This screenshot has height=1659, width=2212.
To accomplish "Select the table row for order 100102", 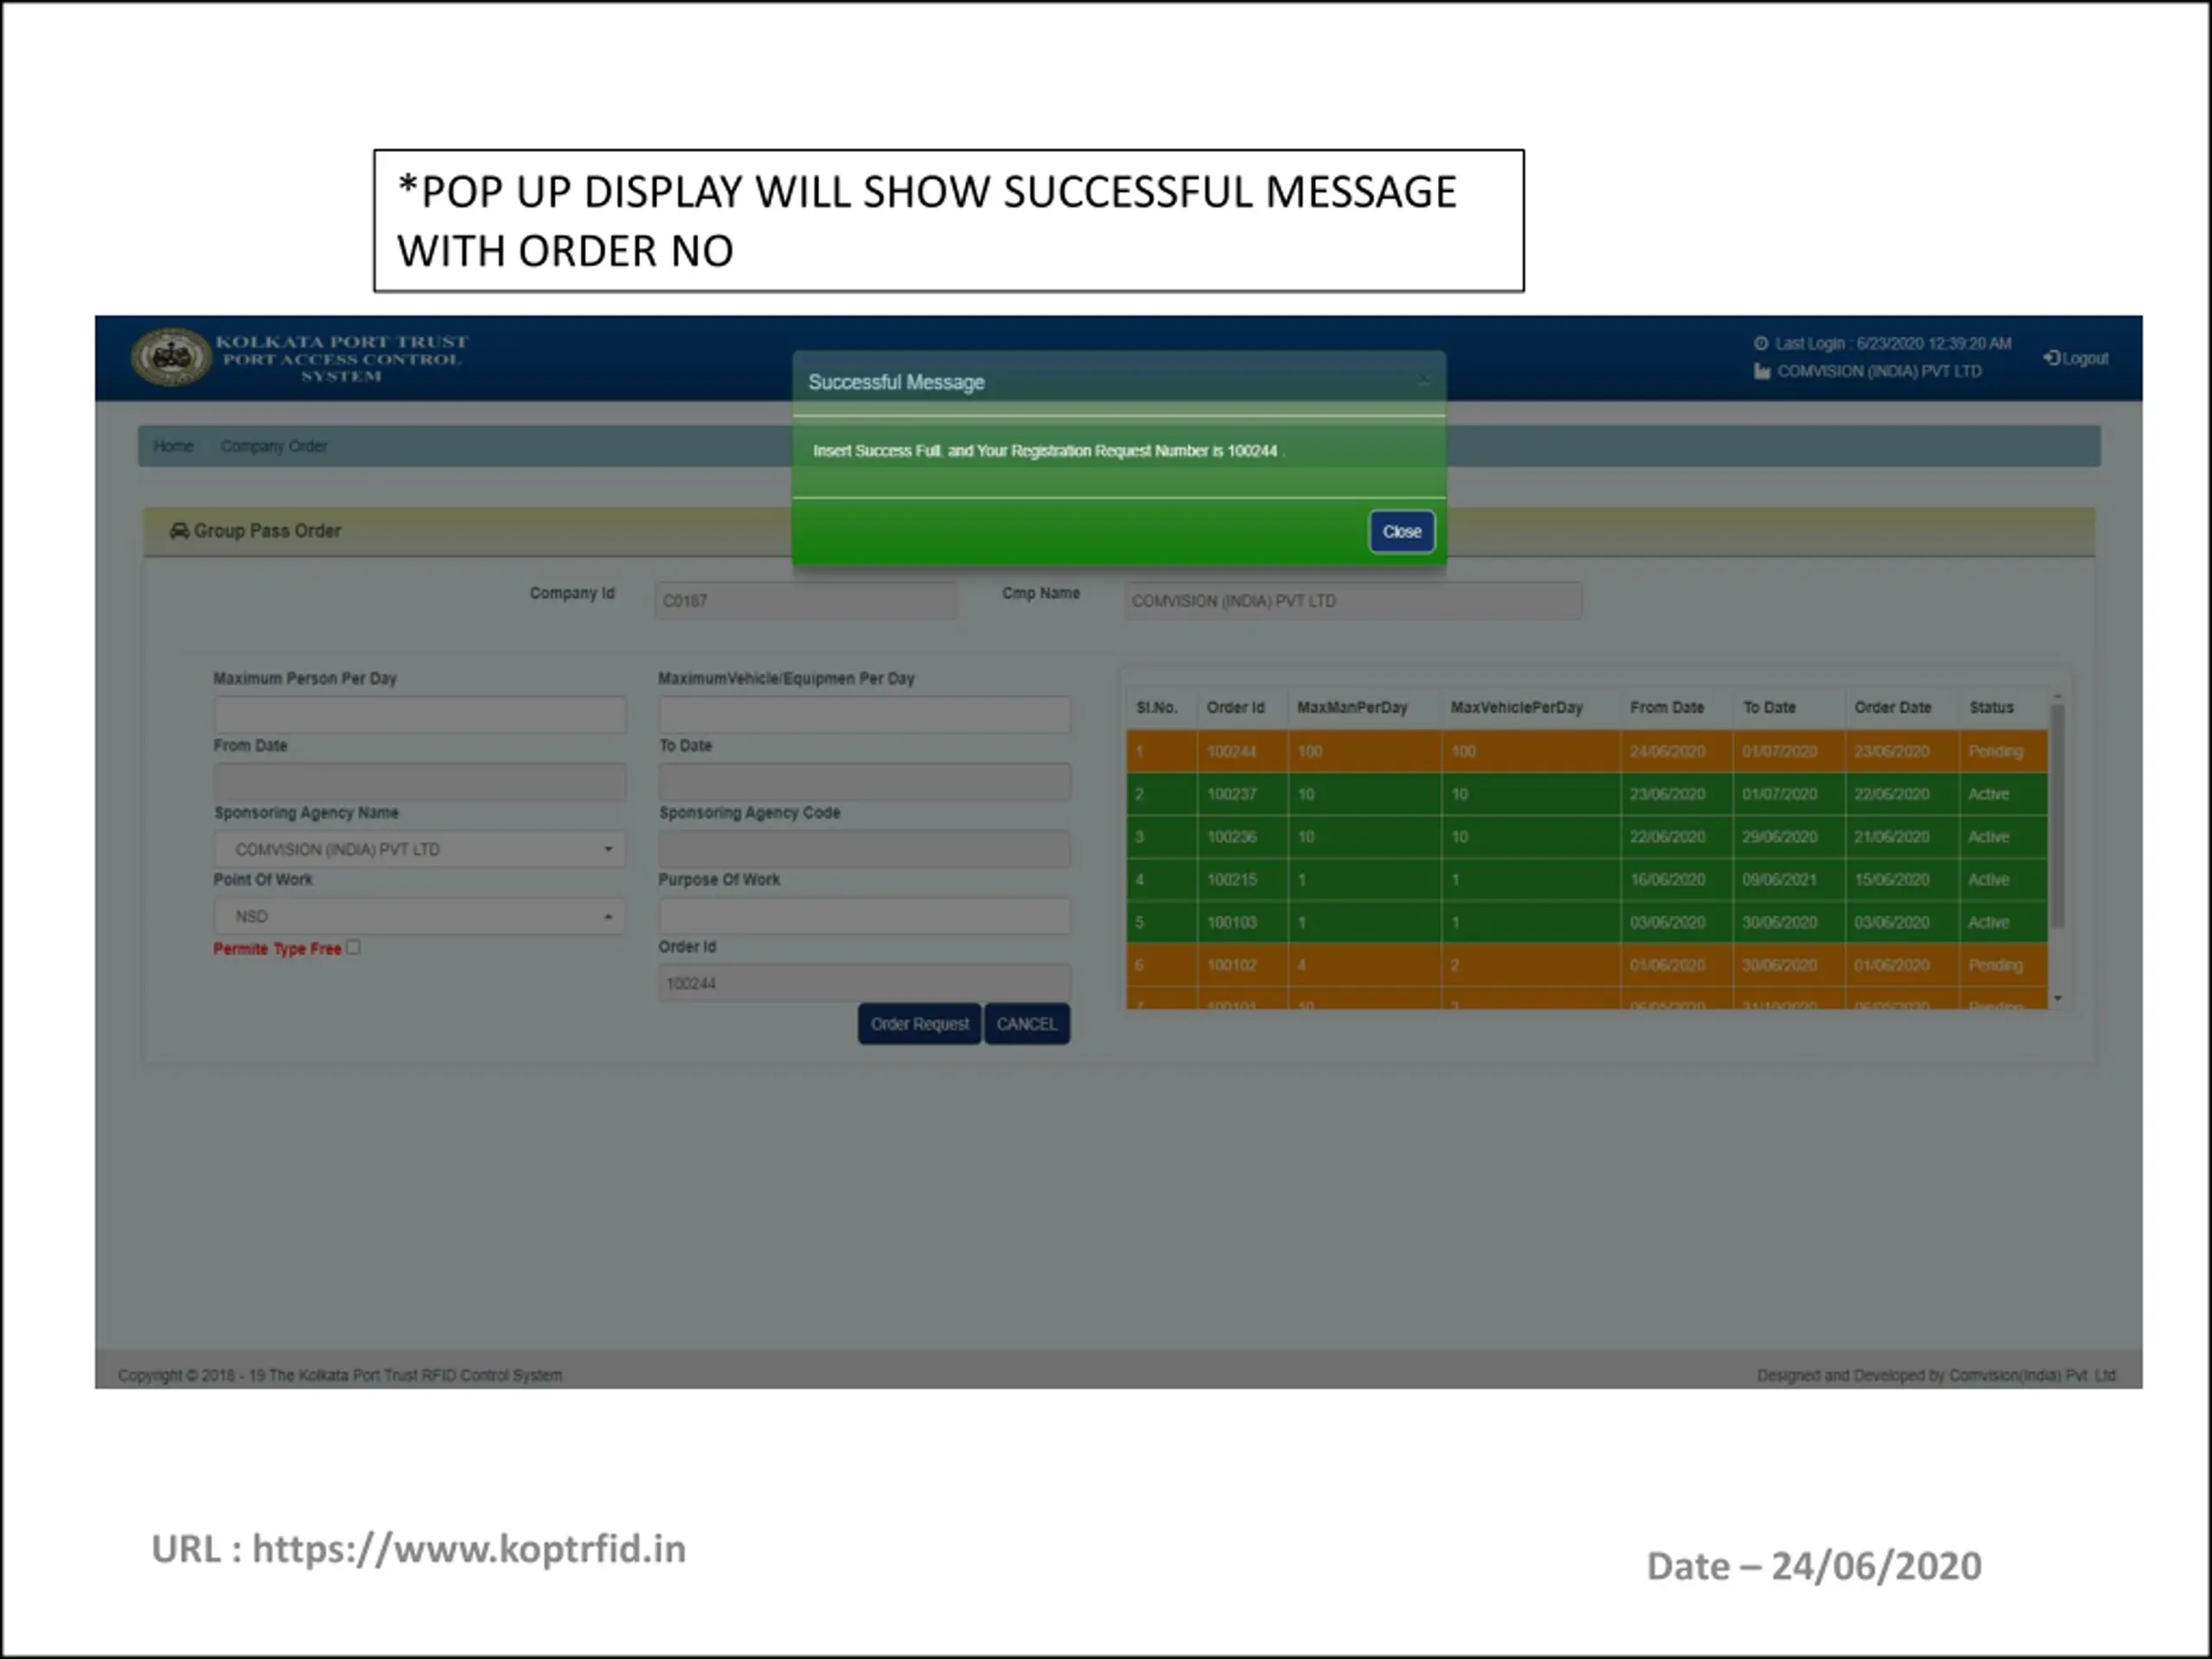I will (x=1587, y=965).
